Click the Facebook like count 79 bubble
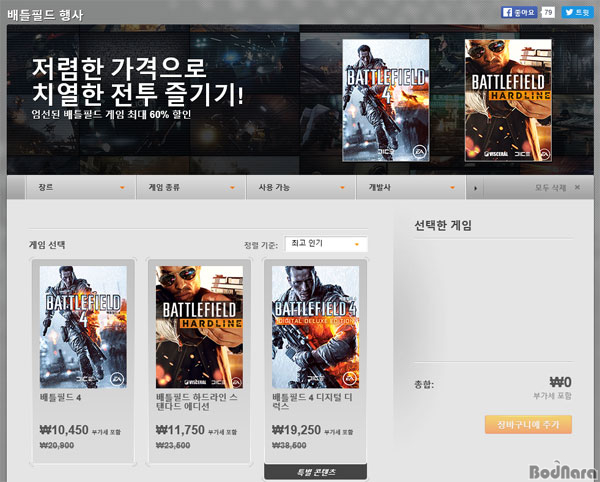Viewport: 600px width, 482px height. pos(548,12)
